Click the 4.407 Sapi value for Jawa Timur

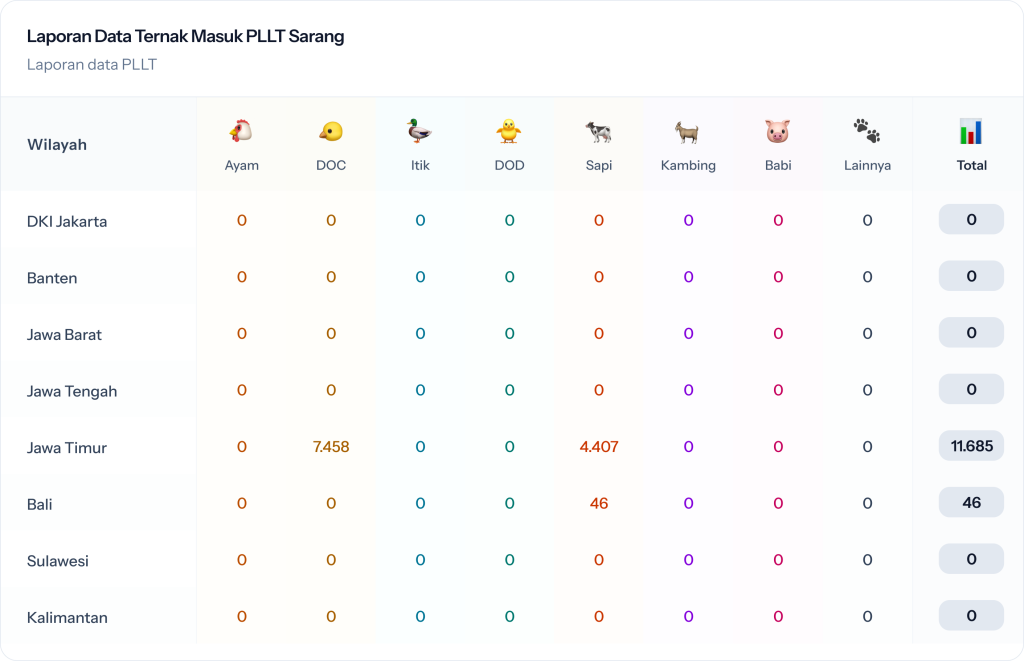click(599, 447)
